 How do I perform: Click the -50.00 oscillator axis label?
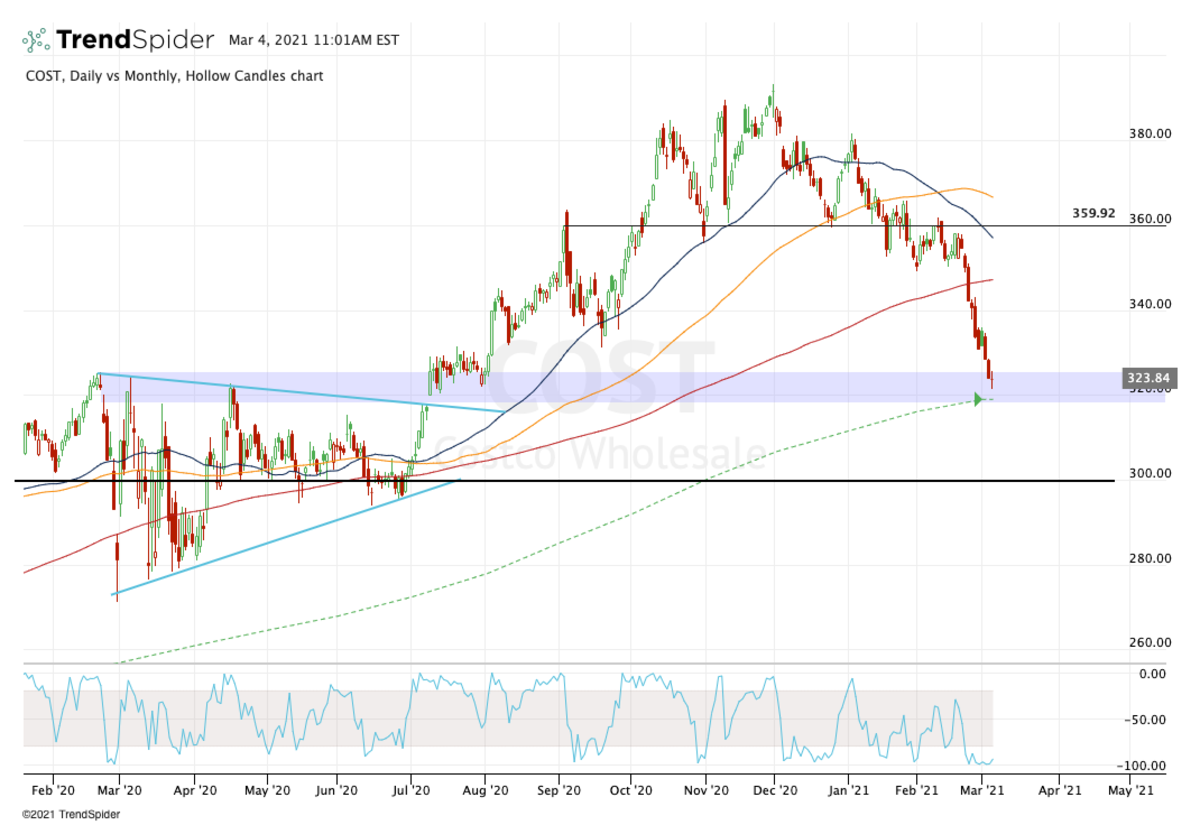[x=1148, y=720]
